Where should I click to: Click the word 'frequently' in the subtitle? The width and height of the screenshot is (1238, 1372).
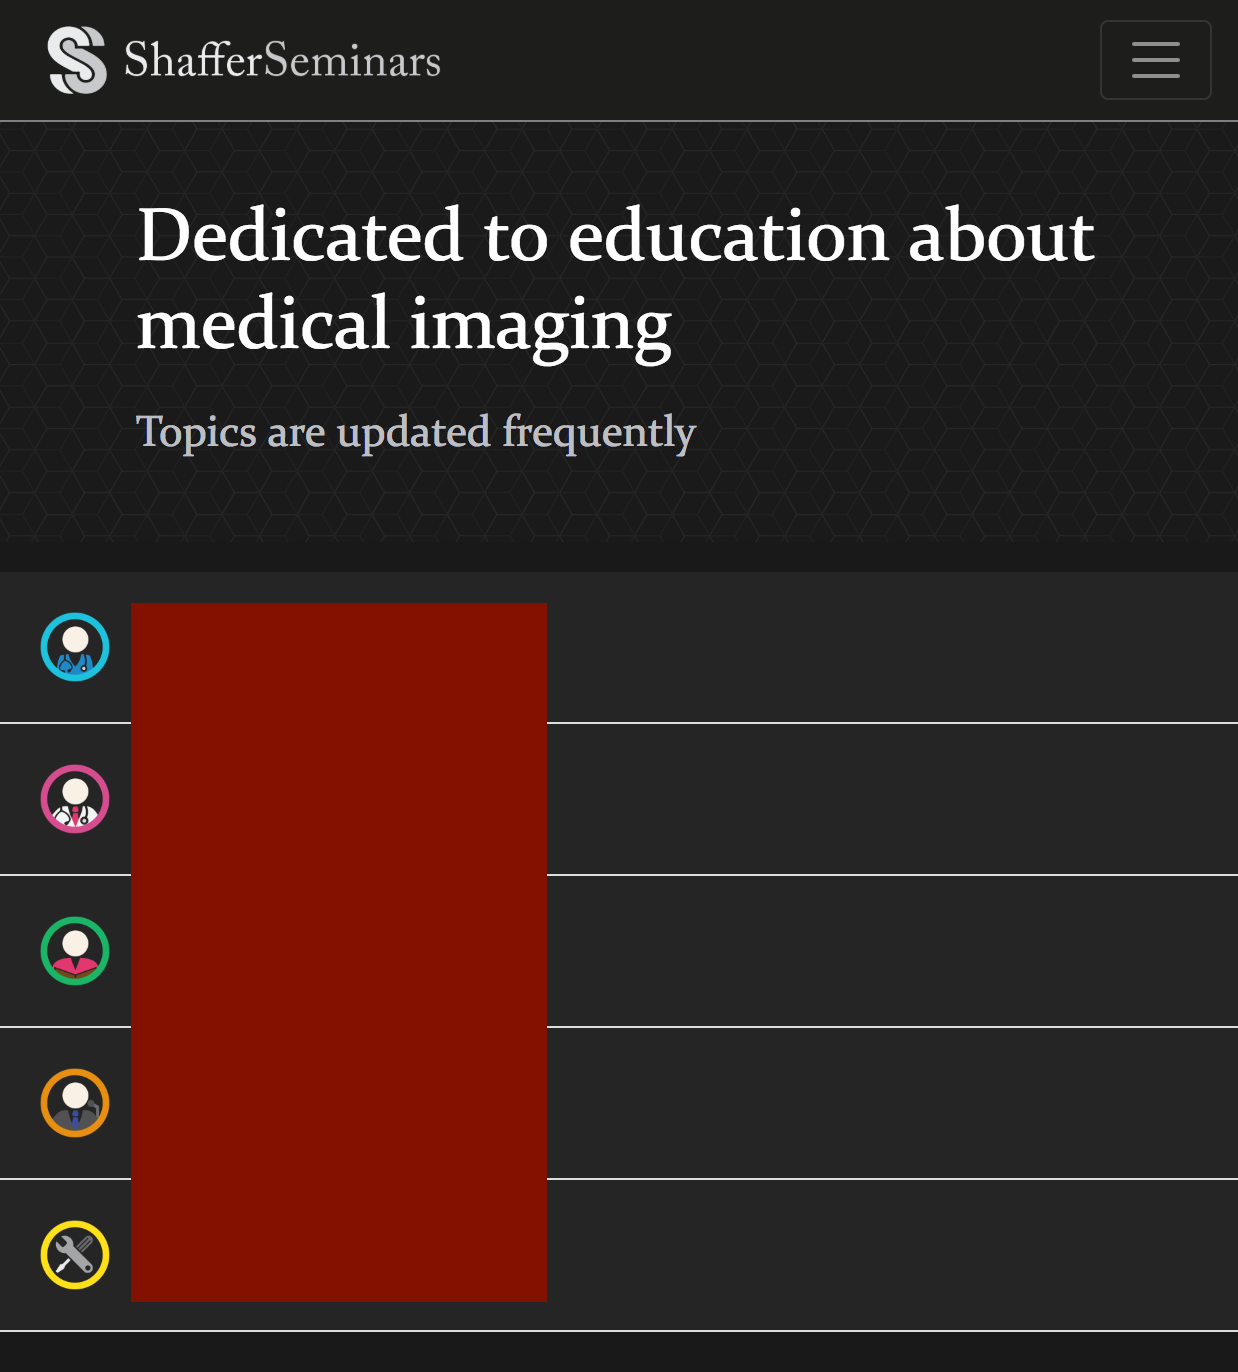tap(599, 432)
